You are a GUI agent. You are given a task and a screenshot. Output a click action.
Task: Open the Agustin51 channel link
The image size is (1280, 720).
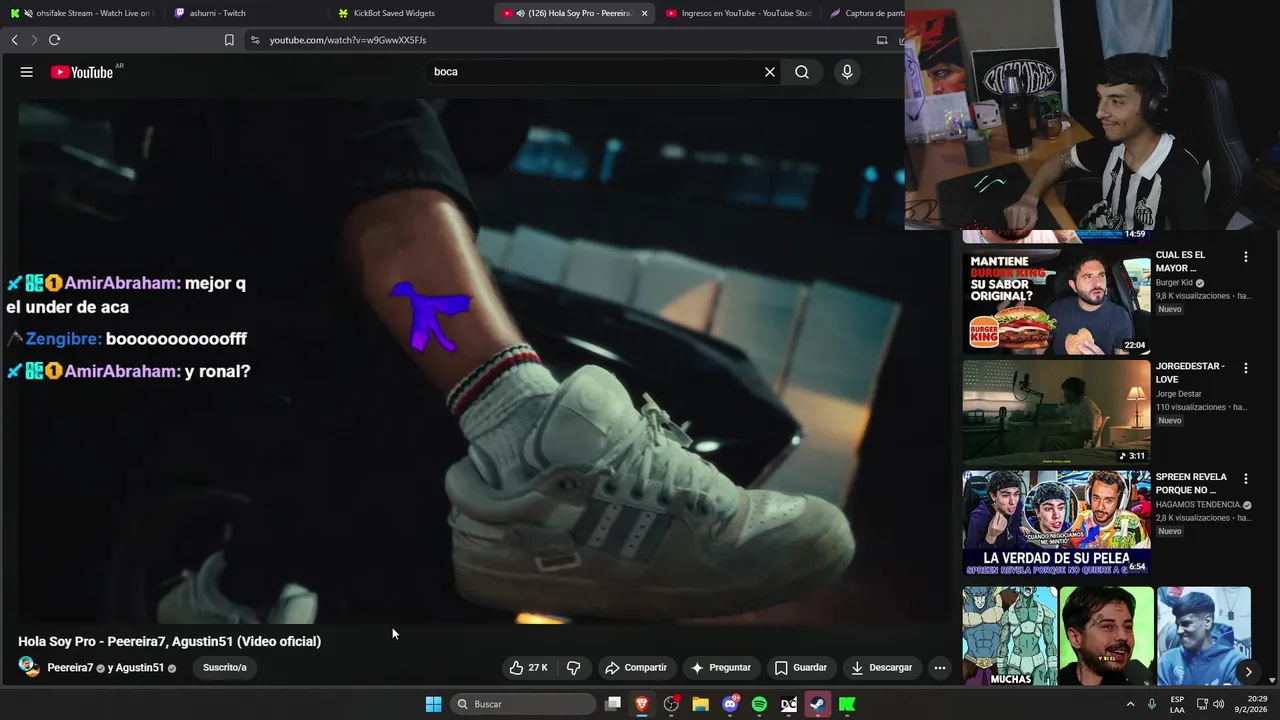(140, 668)
